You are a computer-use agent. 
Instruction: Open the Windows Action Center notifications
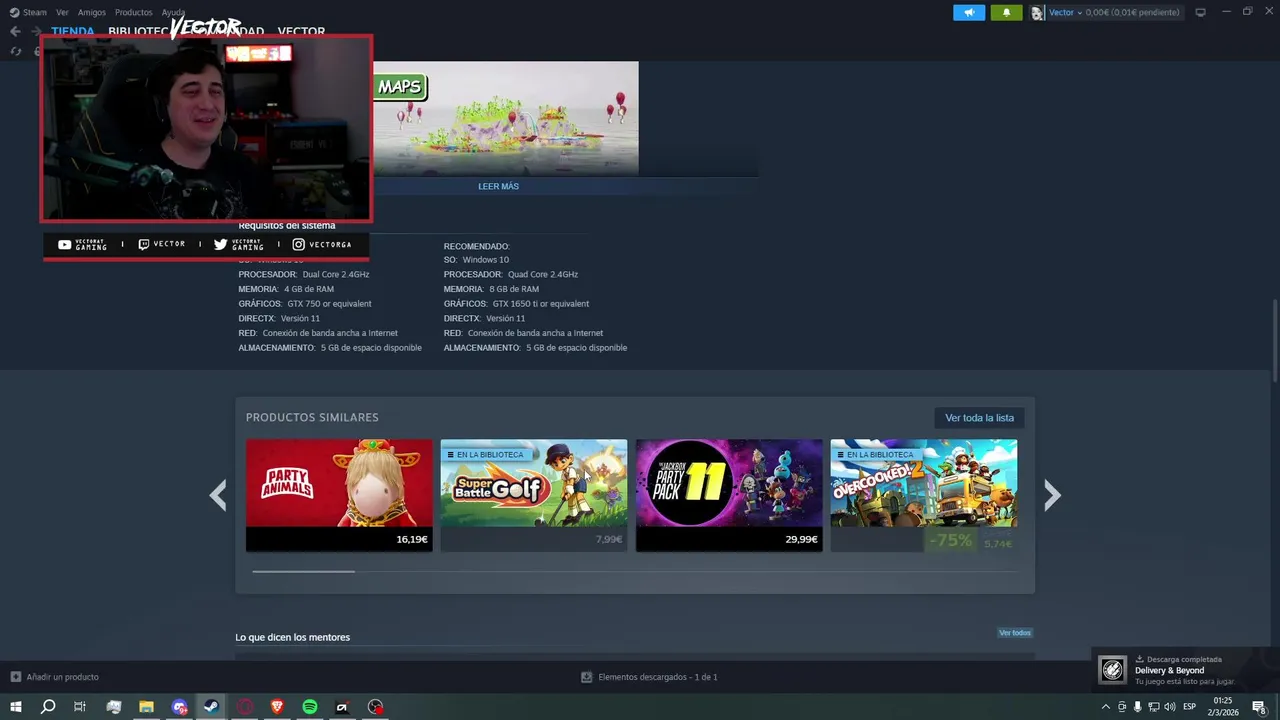[1259, 707]
